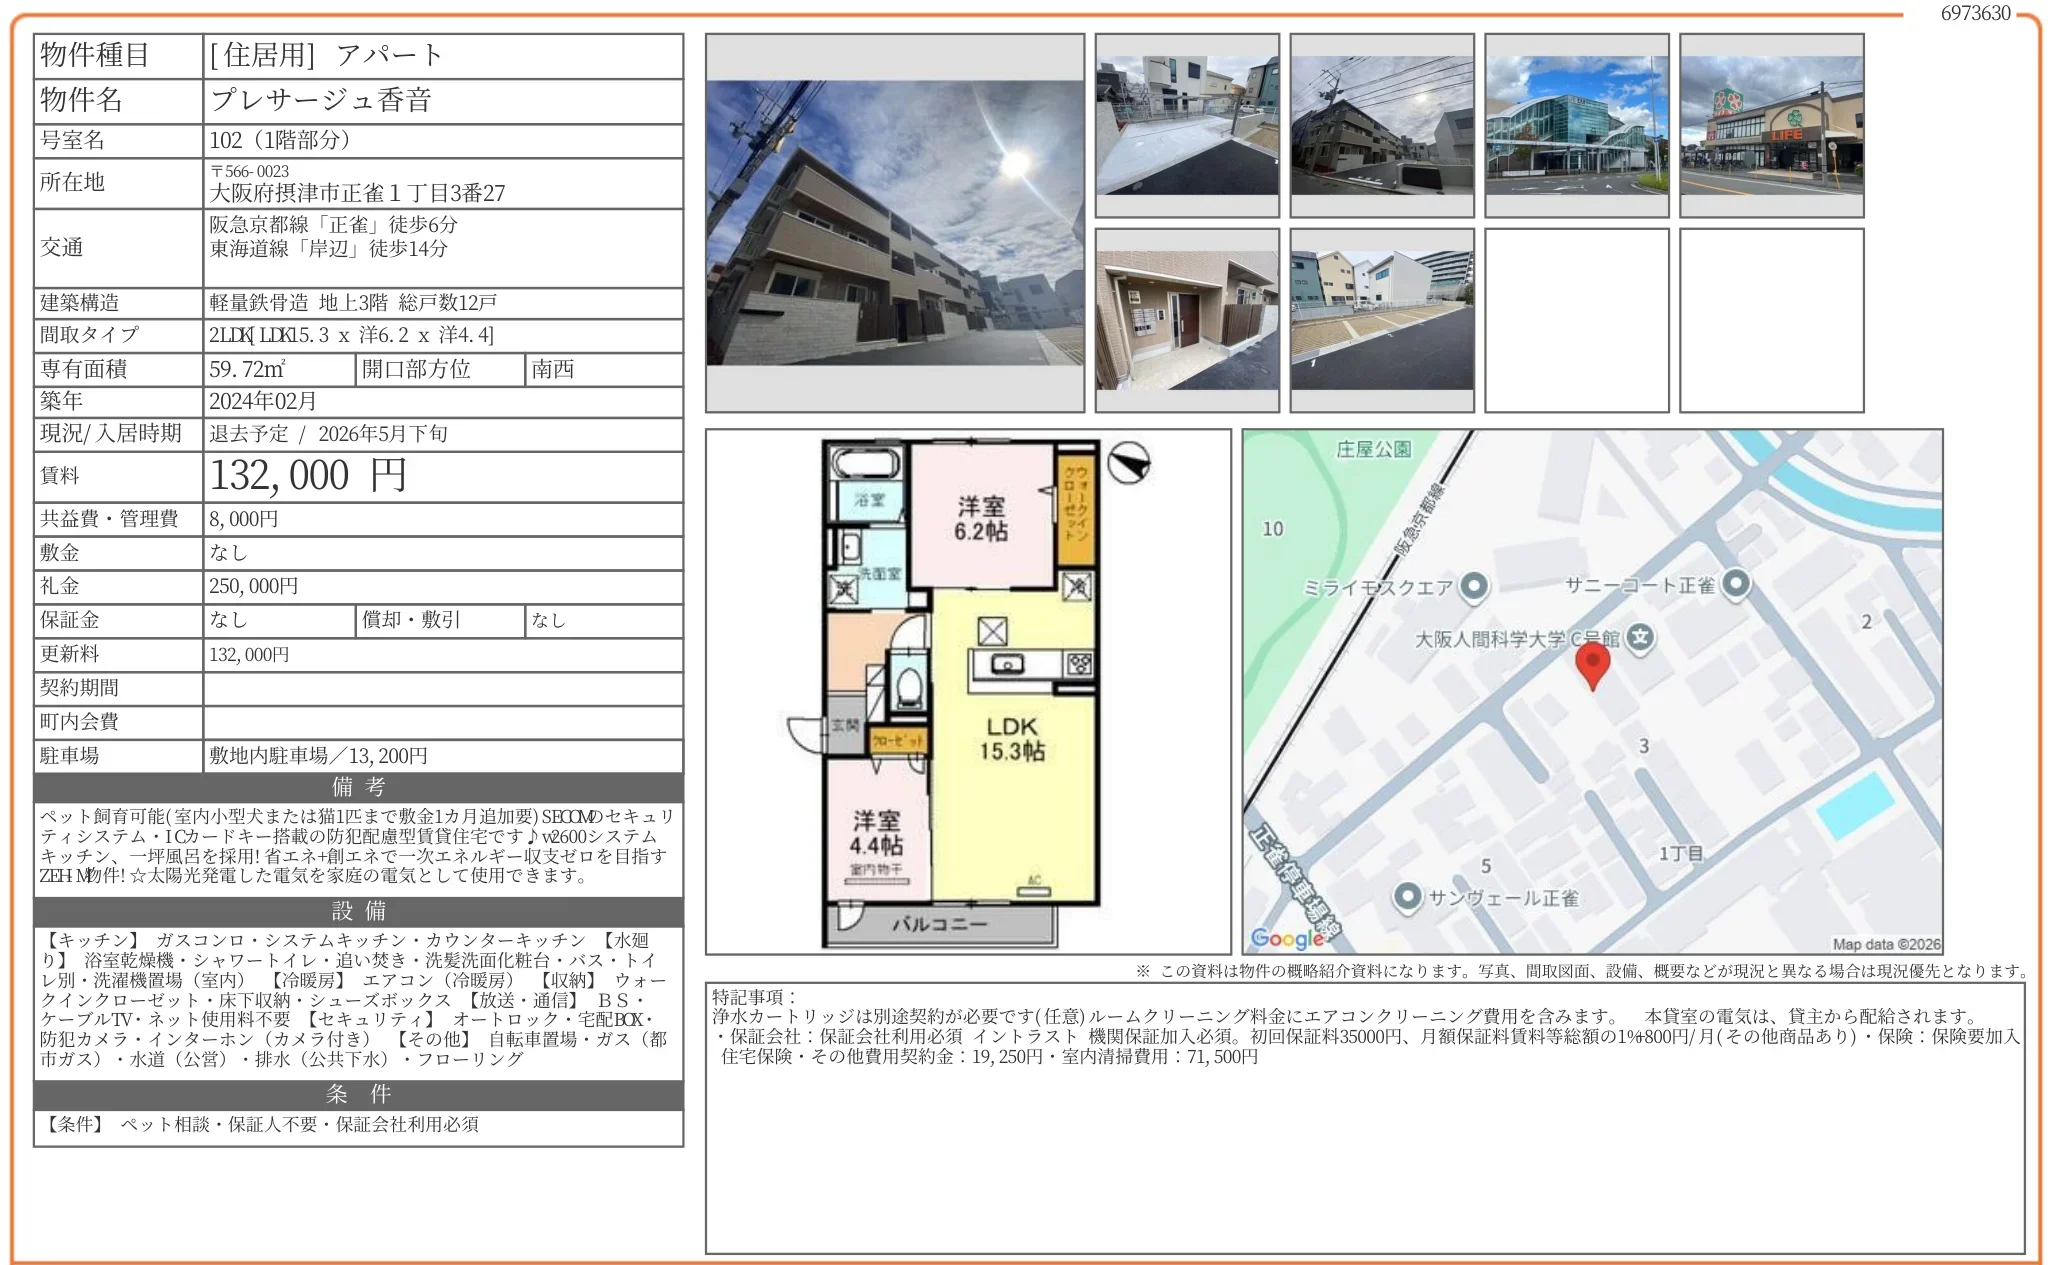Open the glass station building photo thumbnail
Viewport: 2056px width, 1265px height.
[x=1576, y=126]
